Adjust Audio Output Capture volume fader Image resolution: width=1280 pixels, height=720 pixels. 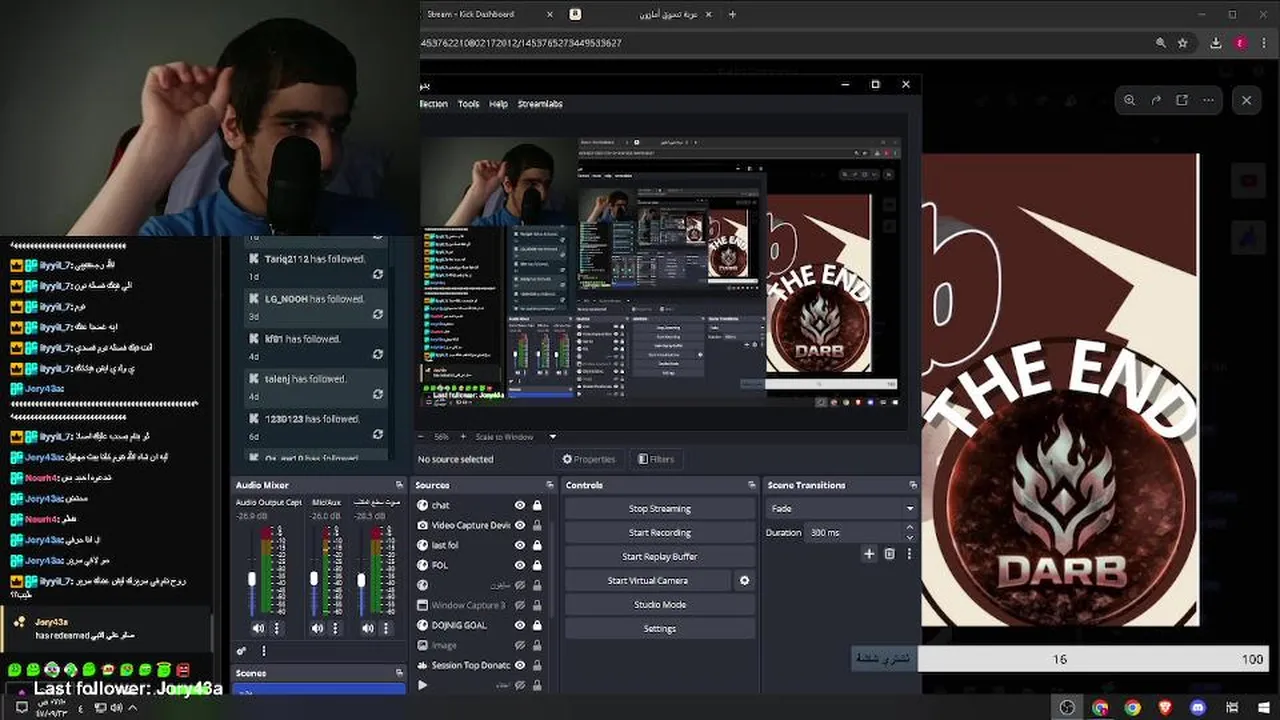click(x=252, y=578)
